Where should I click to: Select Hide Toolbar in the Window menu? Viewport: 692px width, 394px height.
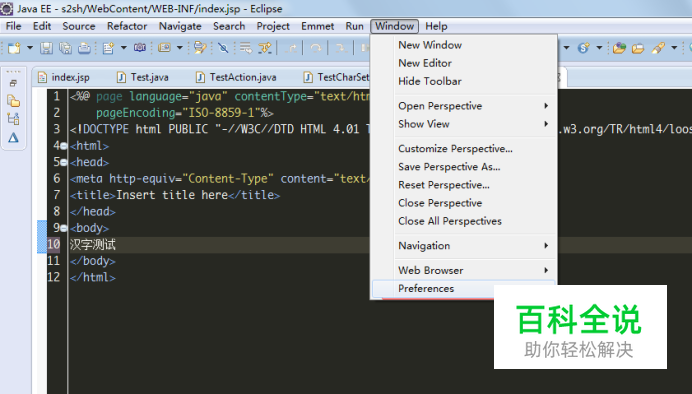[463, 81]
